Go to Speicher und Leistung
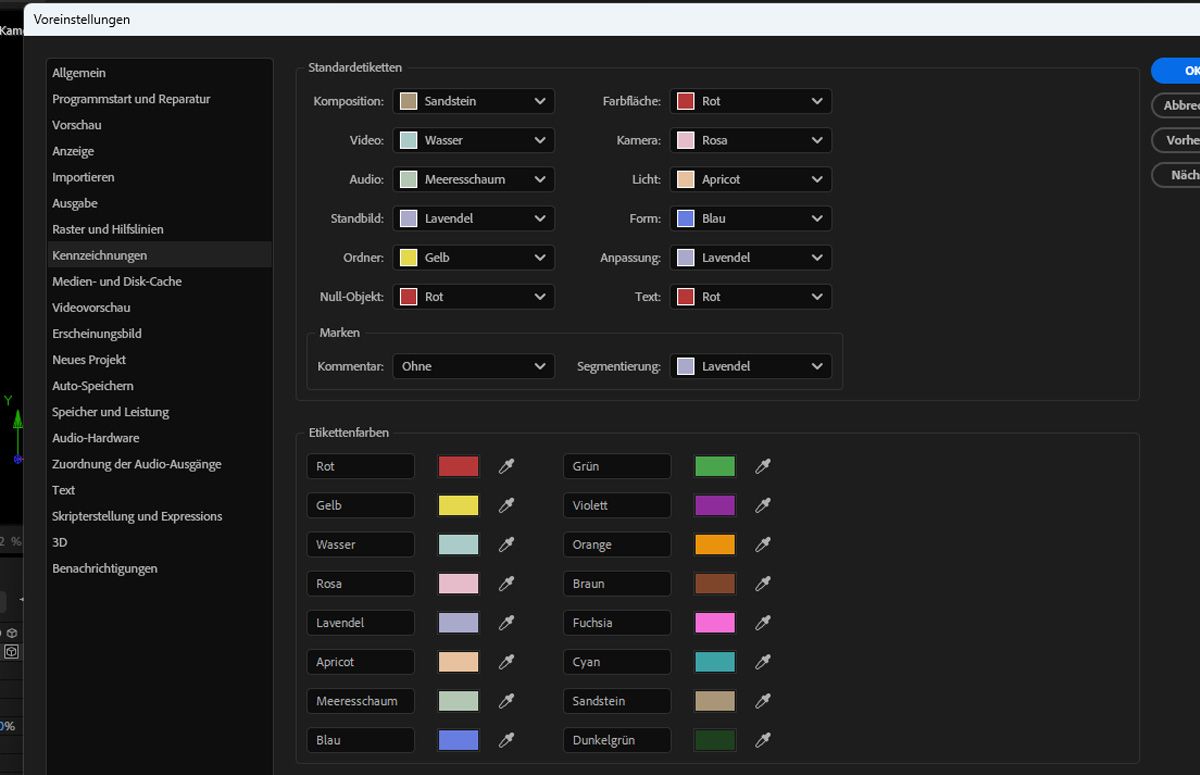1200x775 pixels. coord(160,412)
